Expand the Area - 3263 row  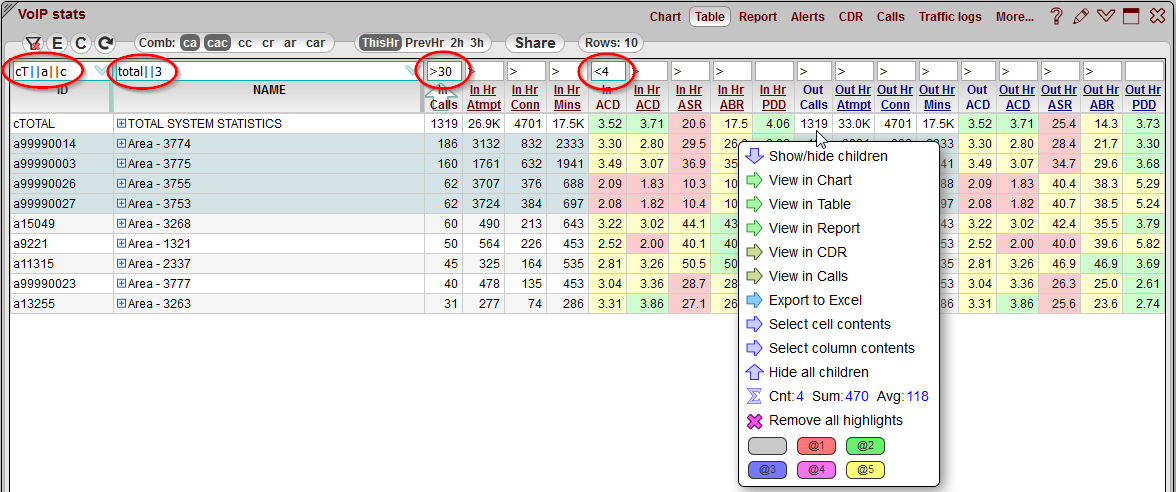pyautogui.click(x=122, y=304)
